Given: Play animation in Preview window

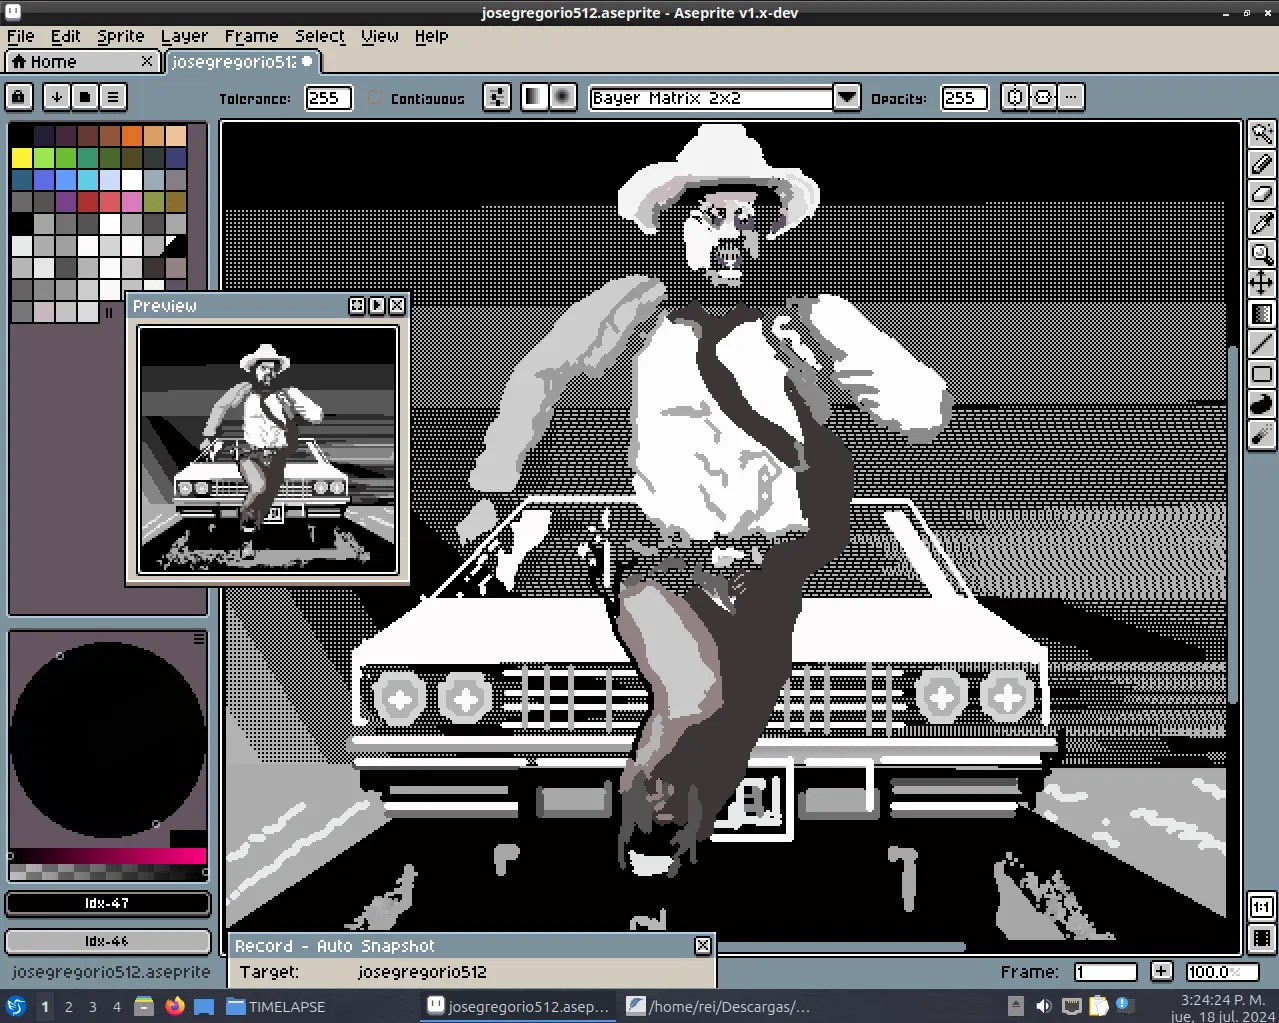Looking at the screenshot, I should [x=377, y=306].
